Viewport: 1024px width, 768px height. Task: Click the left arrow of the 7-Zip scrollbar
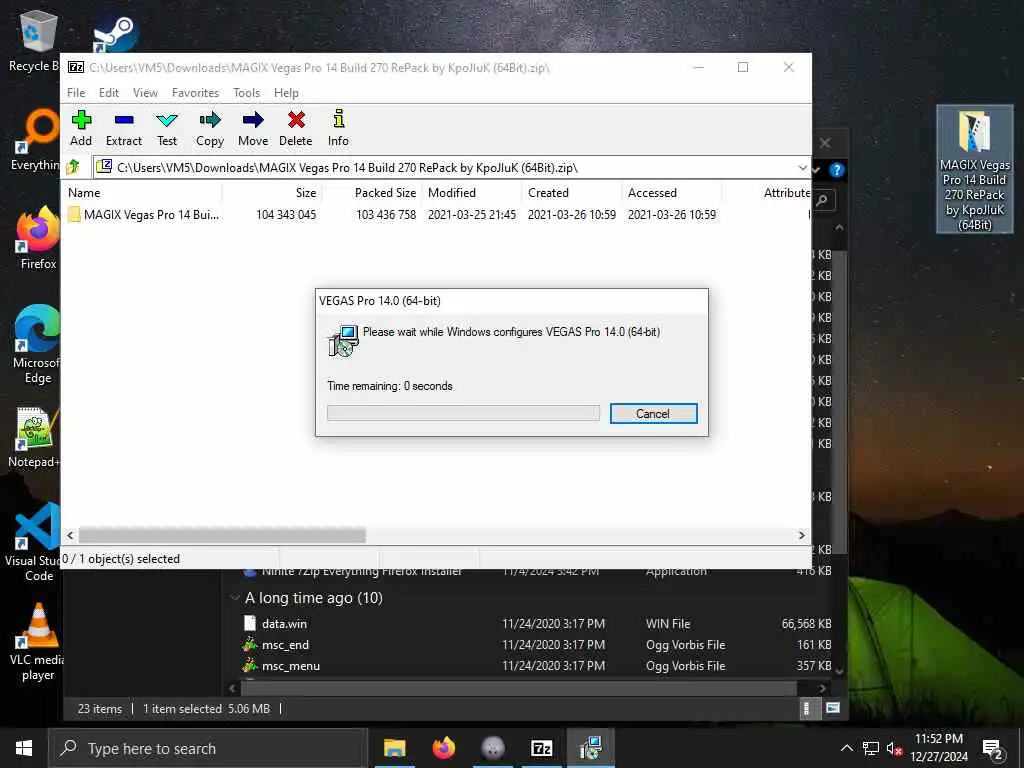pyautogui.click(x=71, y=536)
